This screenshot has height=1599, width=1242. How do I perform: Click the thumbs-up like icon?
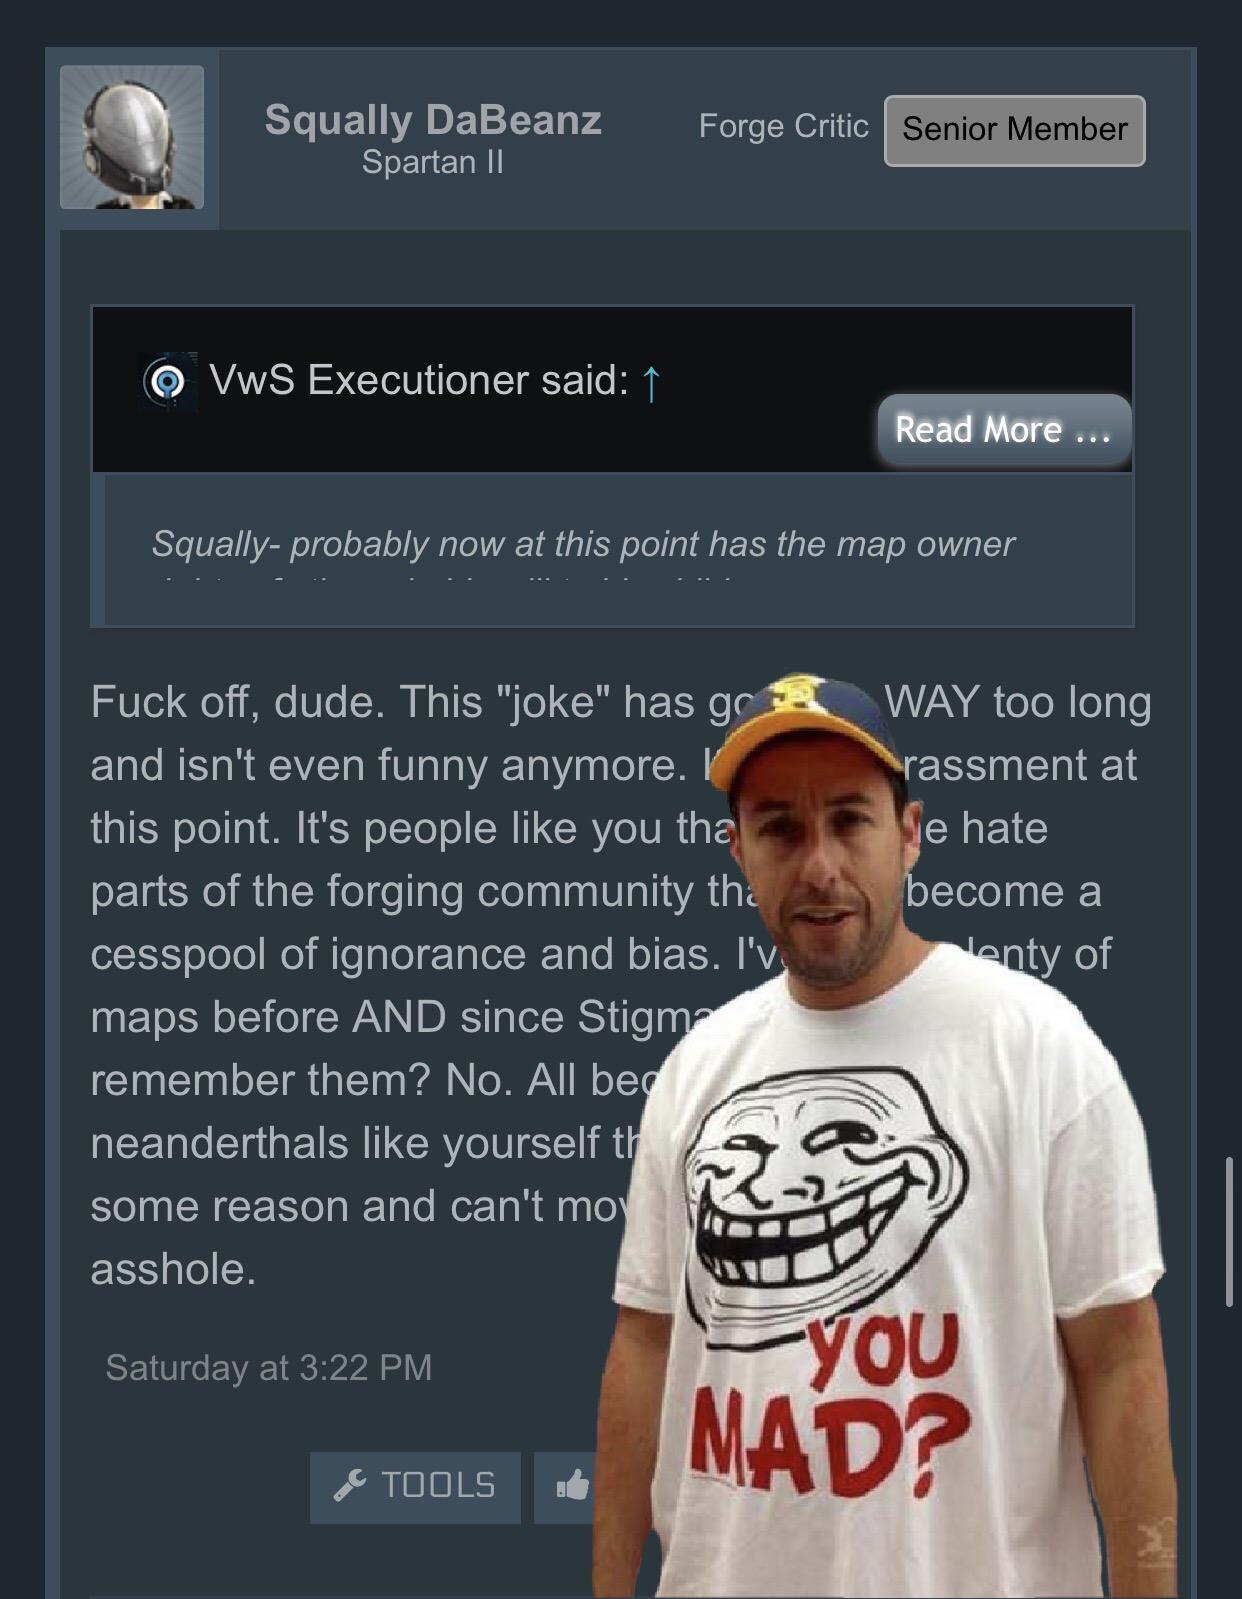click(x=573, y=1486)
